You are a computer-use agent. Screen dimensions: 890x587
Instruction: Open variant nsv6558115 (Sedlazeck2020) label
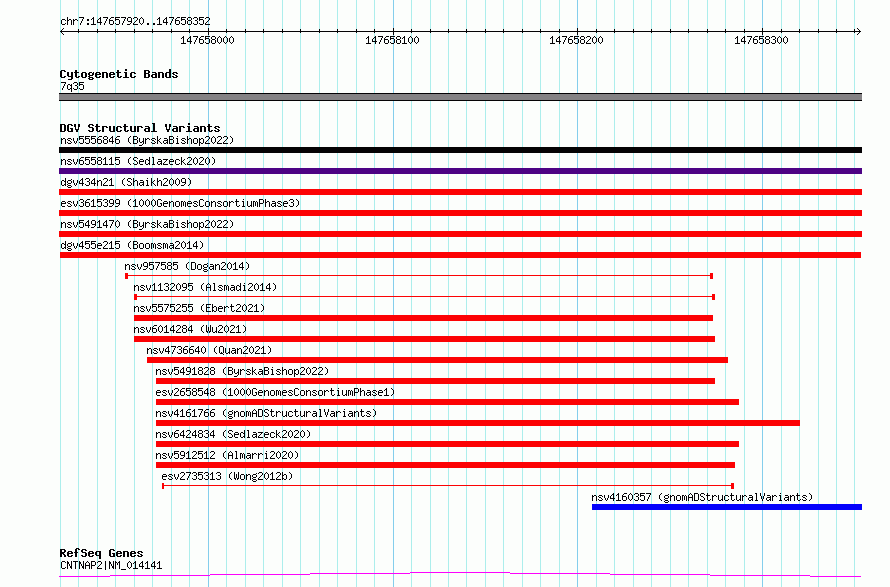[x=138, y=161]
